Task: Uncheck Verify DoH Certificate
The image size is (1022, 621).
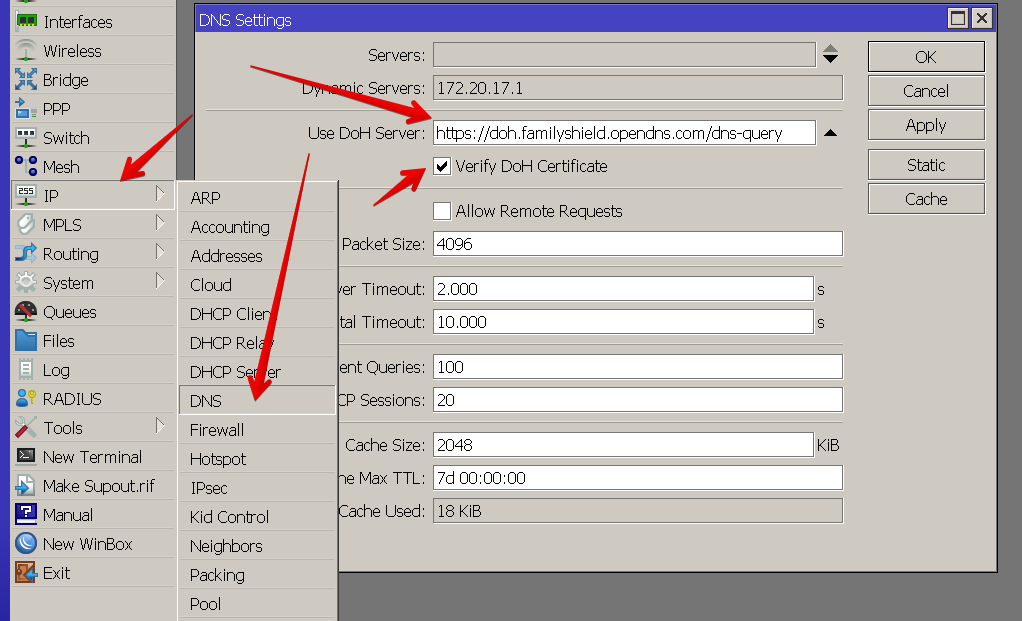Action: (x=442, y=166)
